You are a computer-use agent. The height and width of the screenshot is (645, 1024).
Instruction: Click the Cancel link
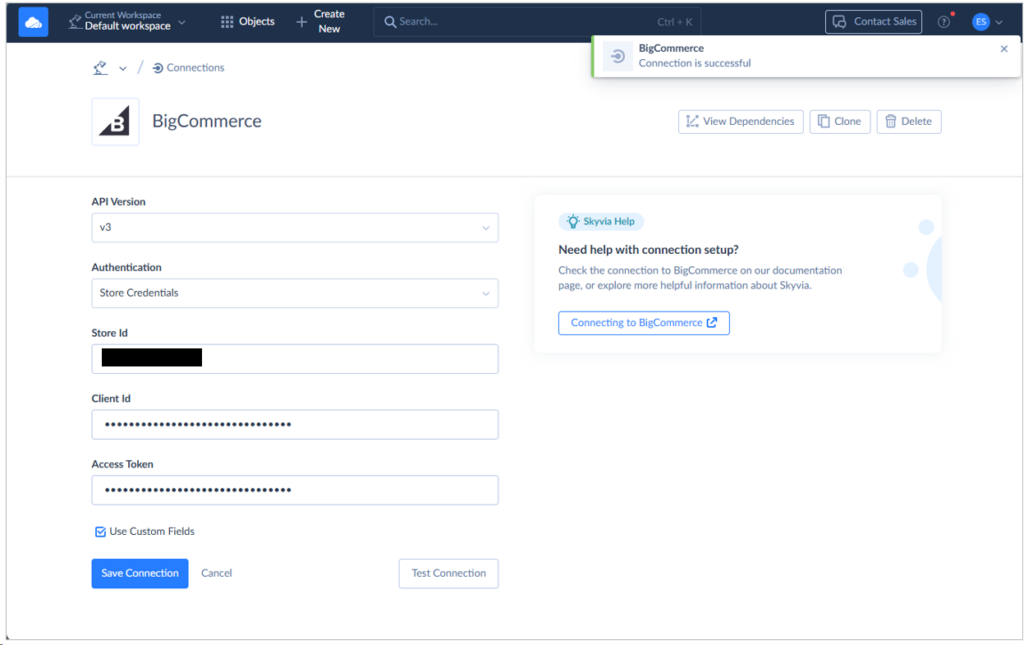click(x=216, y=573)
